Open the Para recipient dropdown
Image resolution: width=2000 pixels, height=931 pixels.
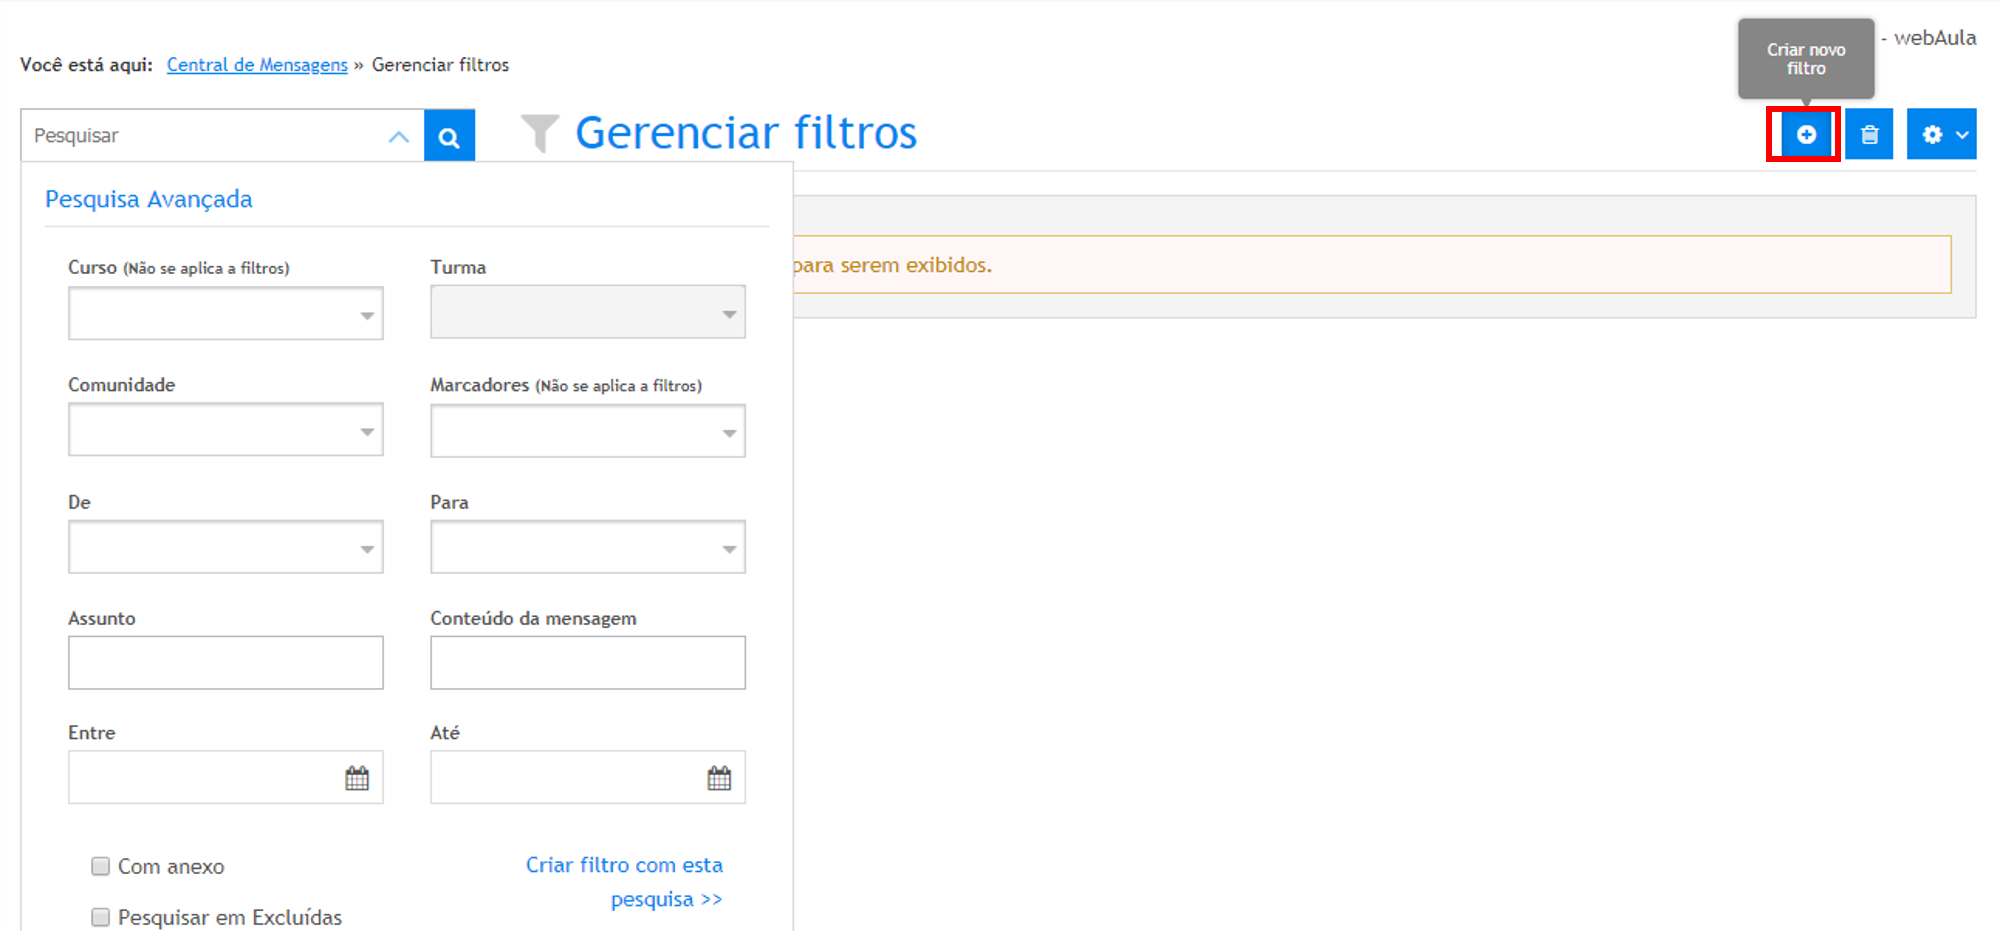(x=588, y=548)
